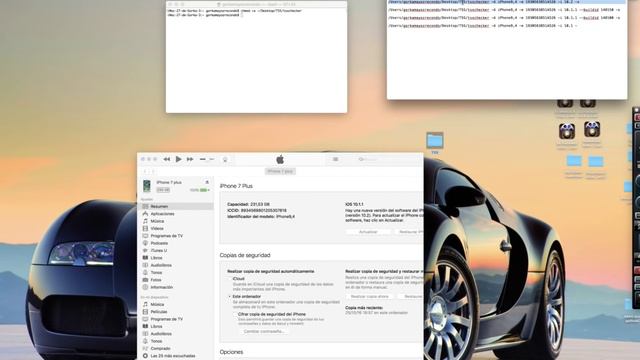Enable Cifrar copia de seguridad del iPhone

pos(235,314)
